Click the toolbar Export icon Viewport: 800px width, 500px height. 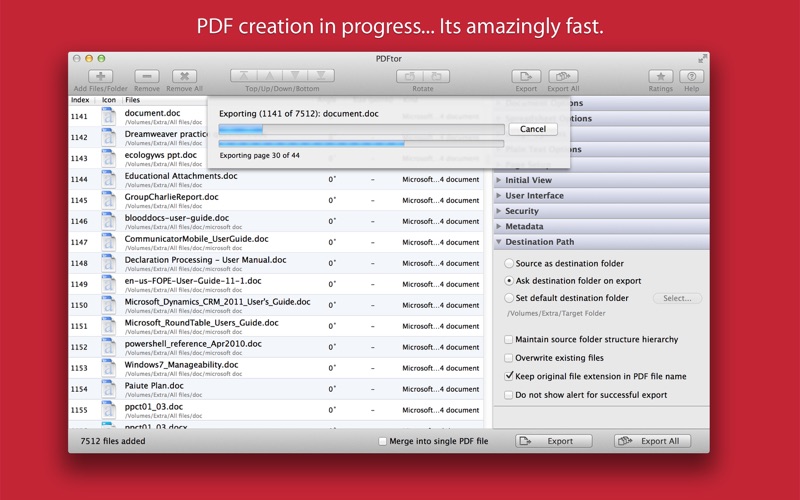[526, 77]
